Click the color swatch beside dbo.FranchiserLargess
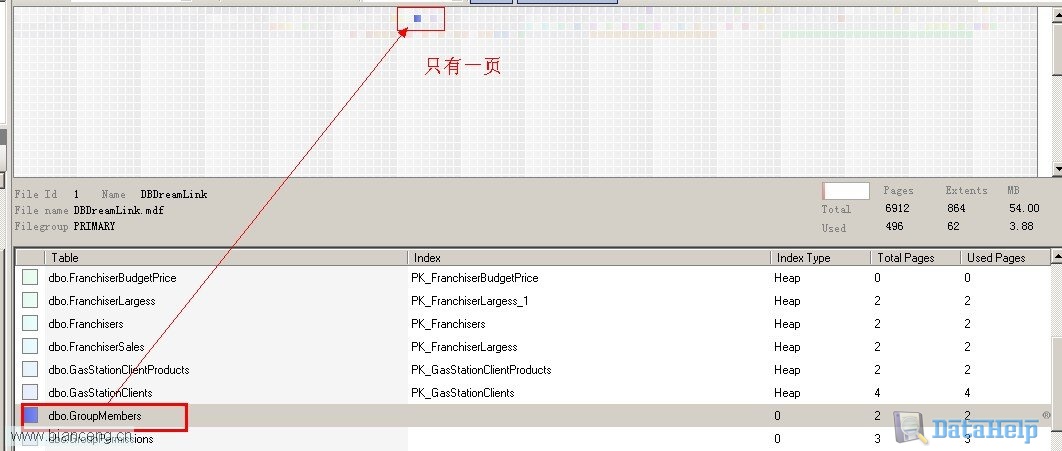This screenshot has width=1062, height=451. tap(30, 301)
